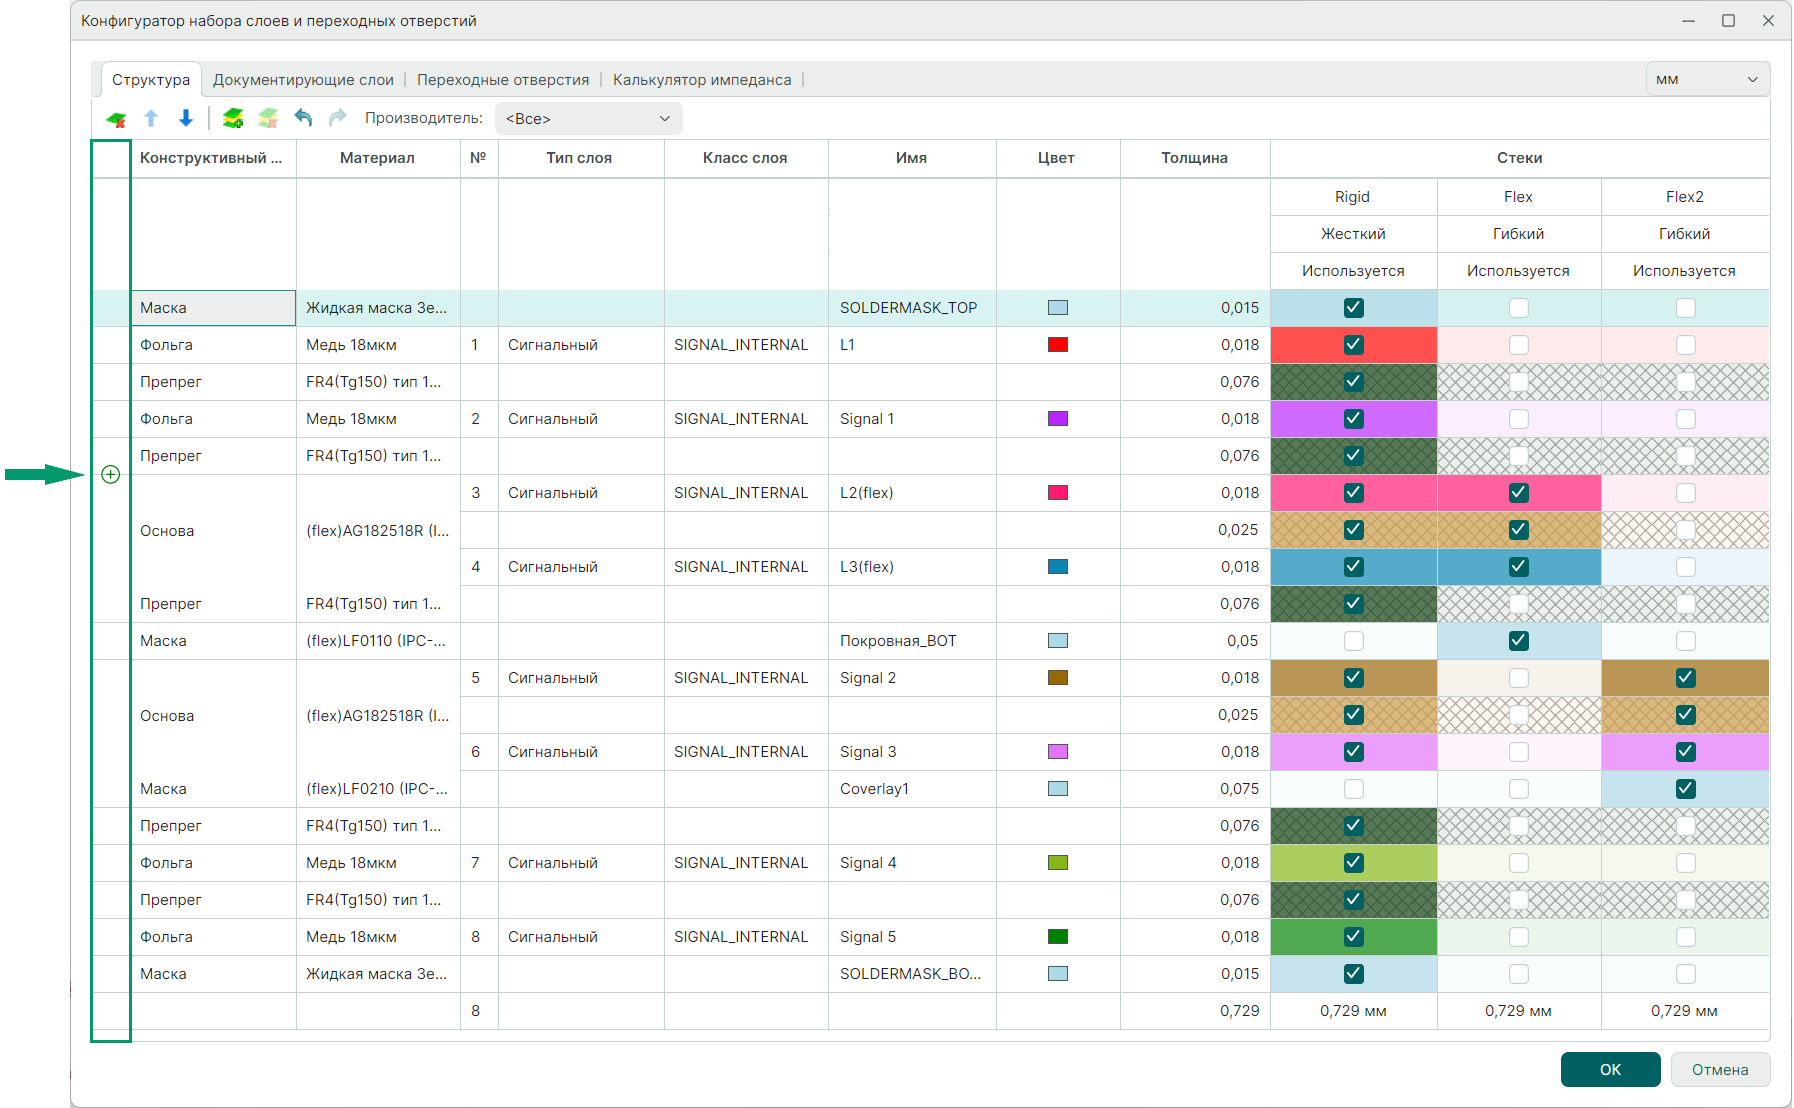Open Калькулятор импеданса tab
The image size is (1794, 1108).
click(702, 80)
